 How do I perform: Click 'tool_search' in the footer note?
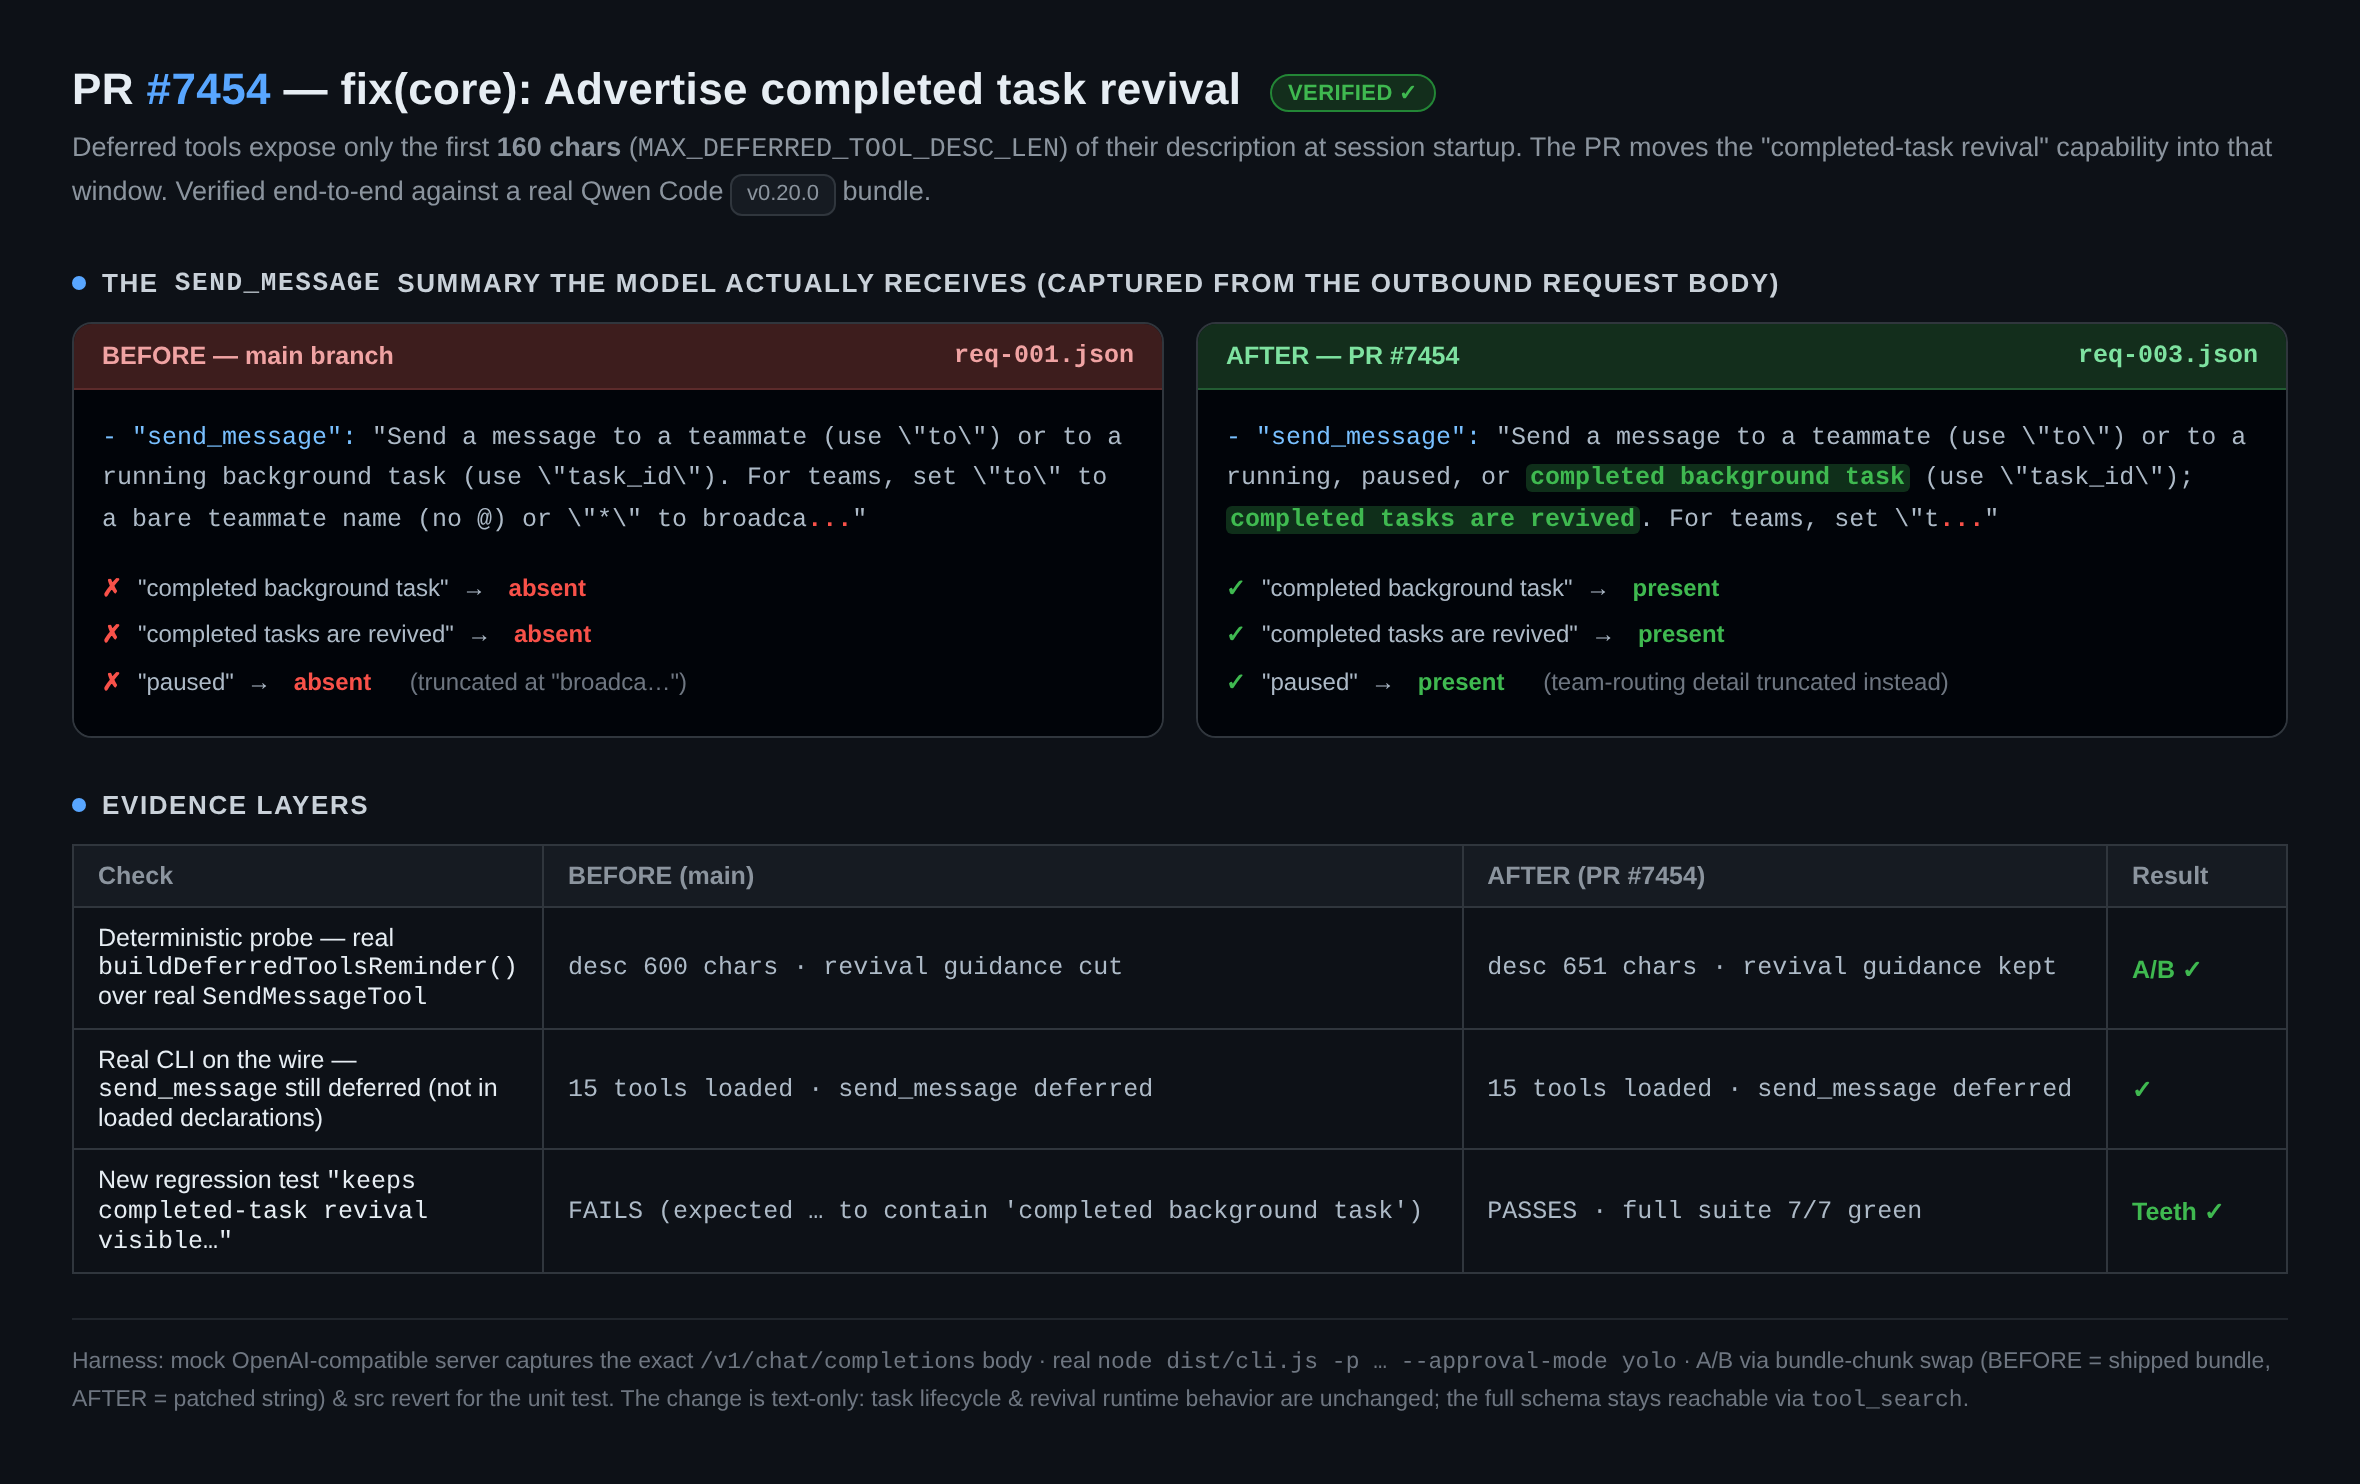(1886, 1399)
